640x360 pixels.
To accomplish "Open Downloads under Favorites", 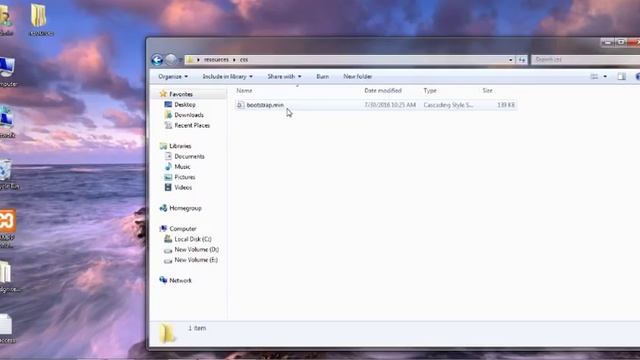I will tap(189, 115).
